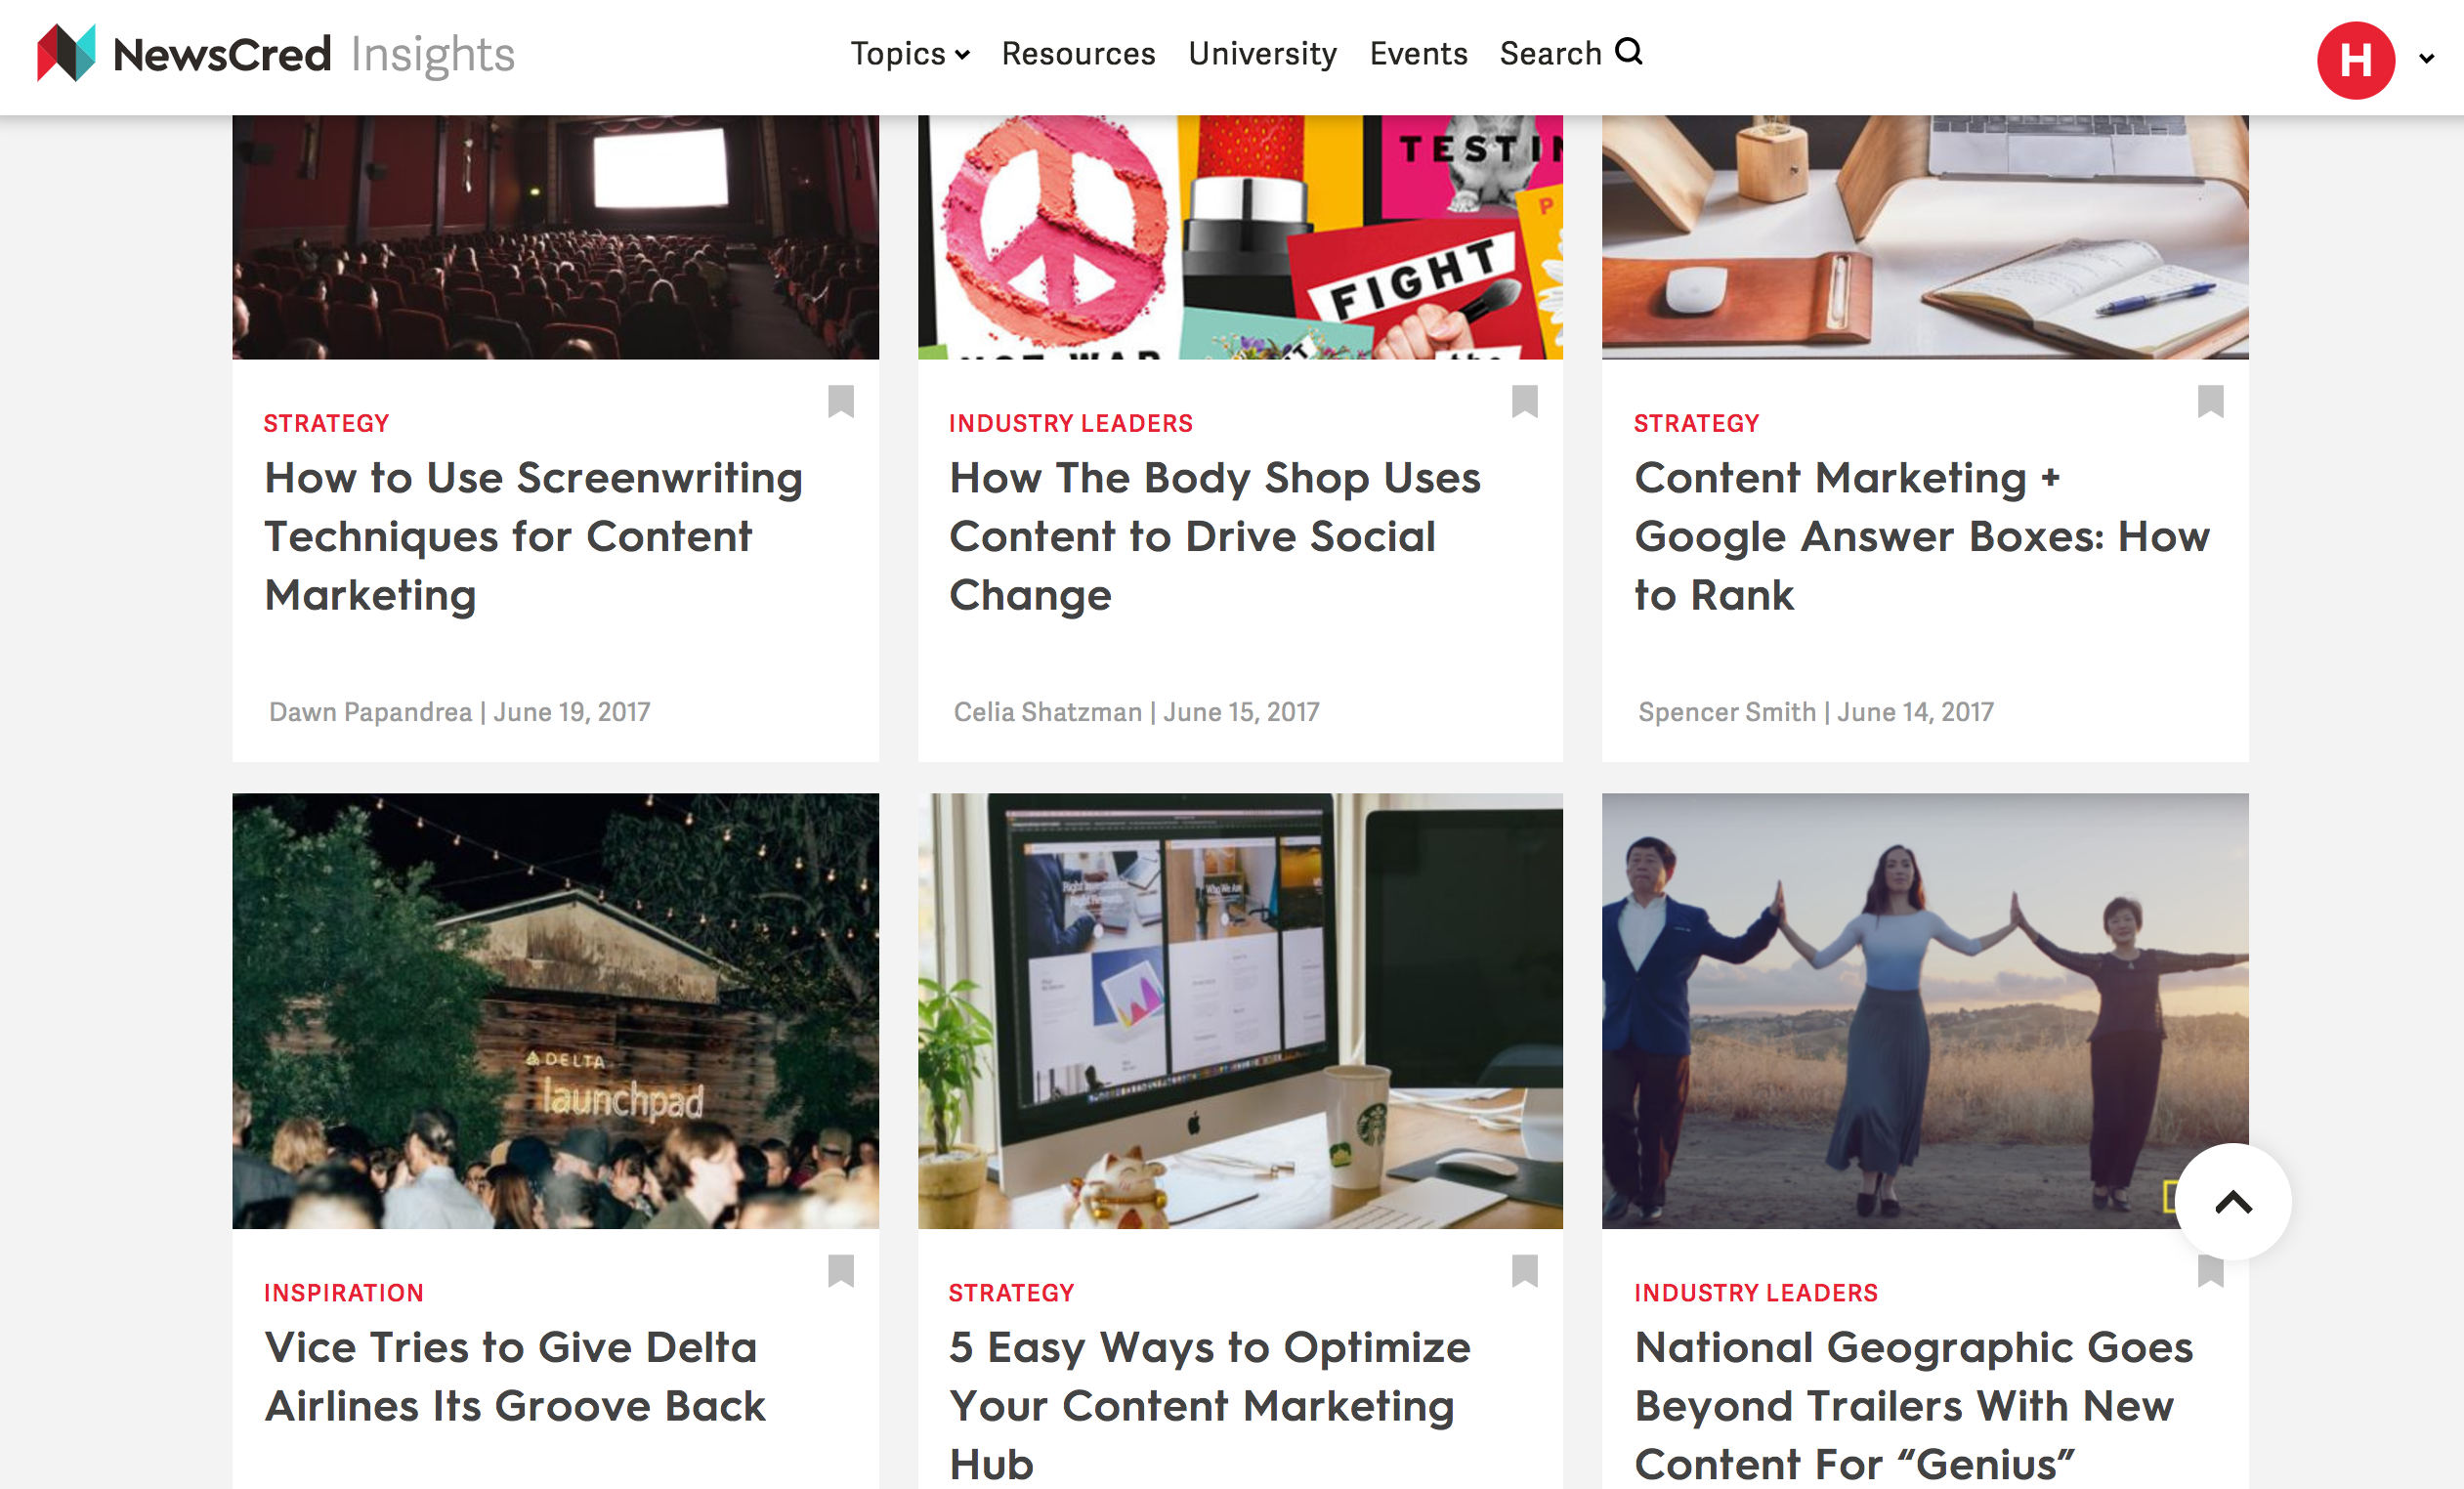Click the scroll-to-top arrow button
The width and height of the screenshot is (2464, 1489).
tap(2233, 1201)
